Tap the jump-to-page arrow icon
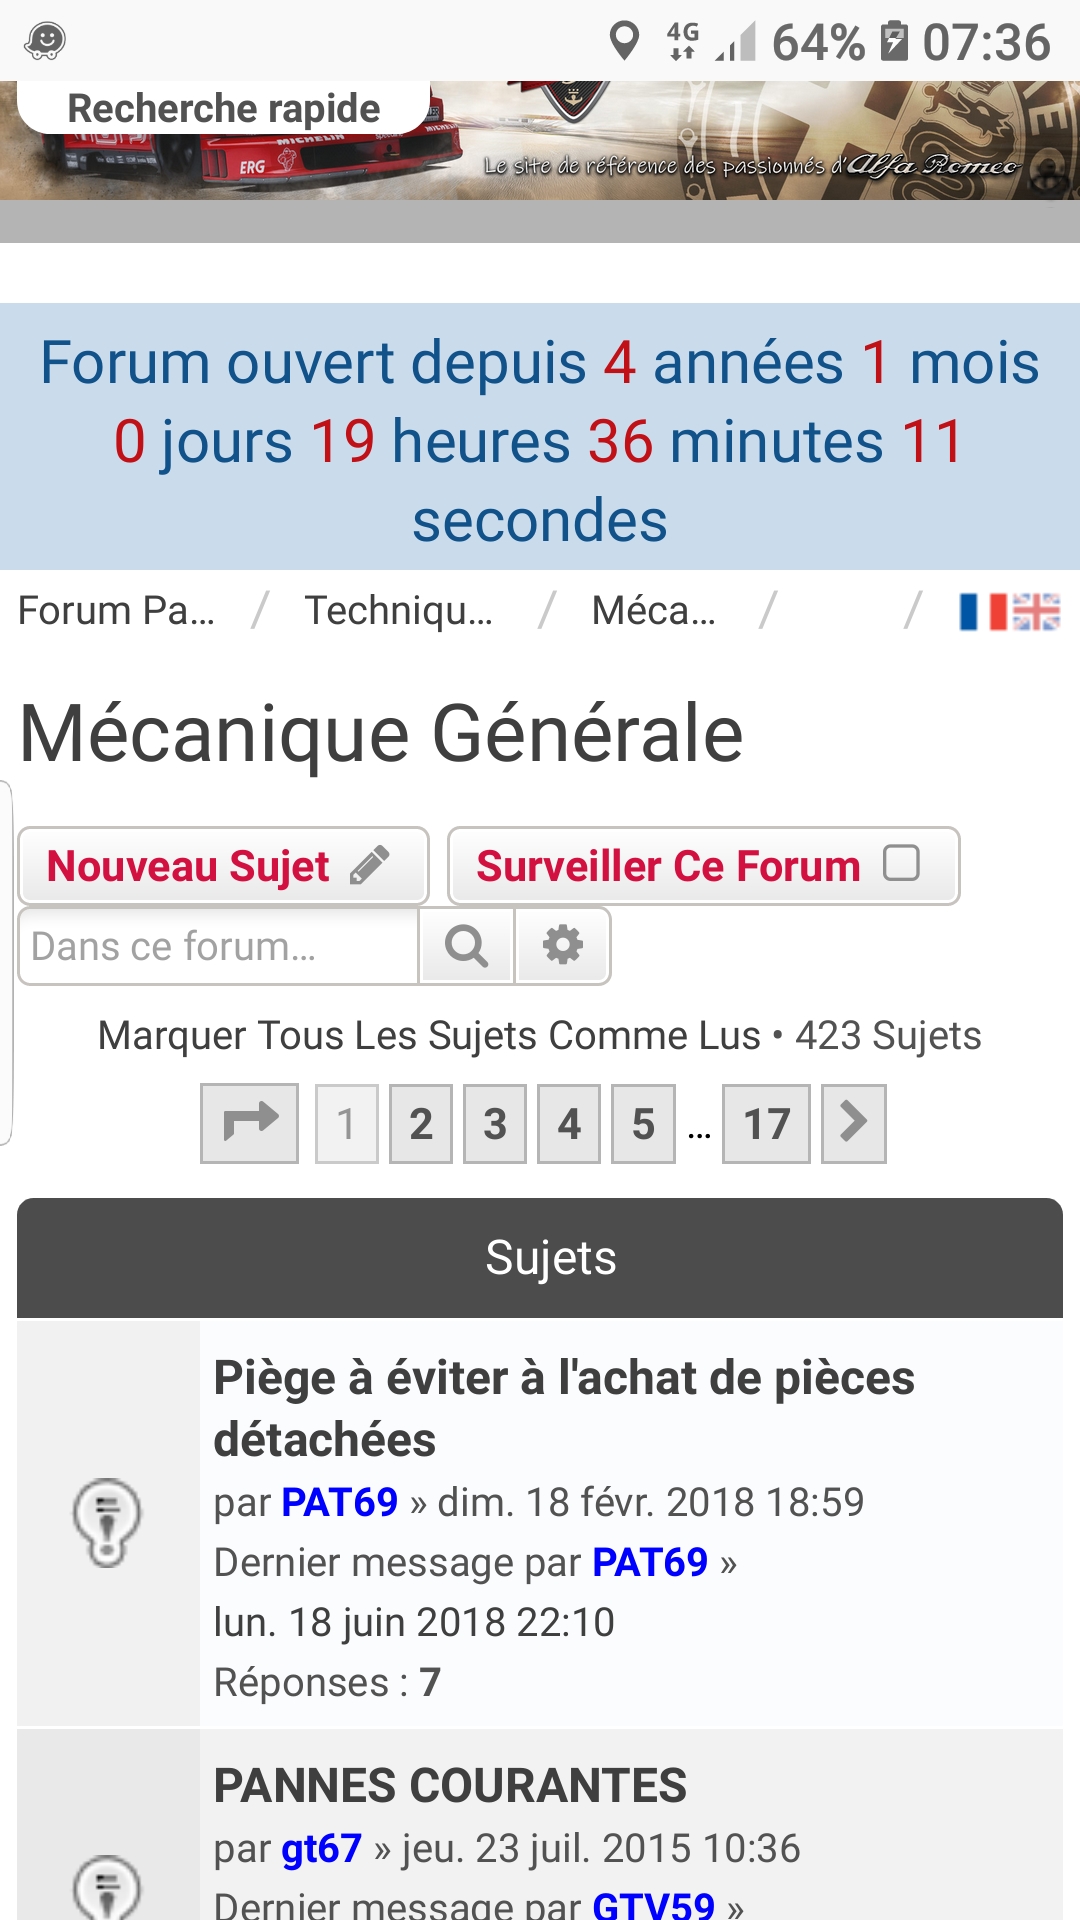1080x1920 pixels. [249, 1124]
